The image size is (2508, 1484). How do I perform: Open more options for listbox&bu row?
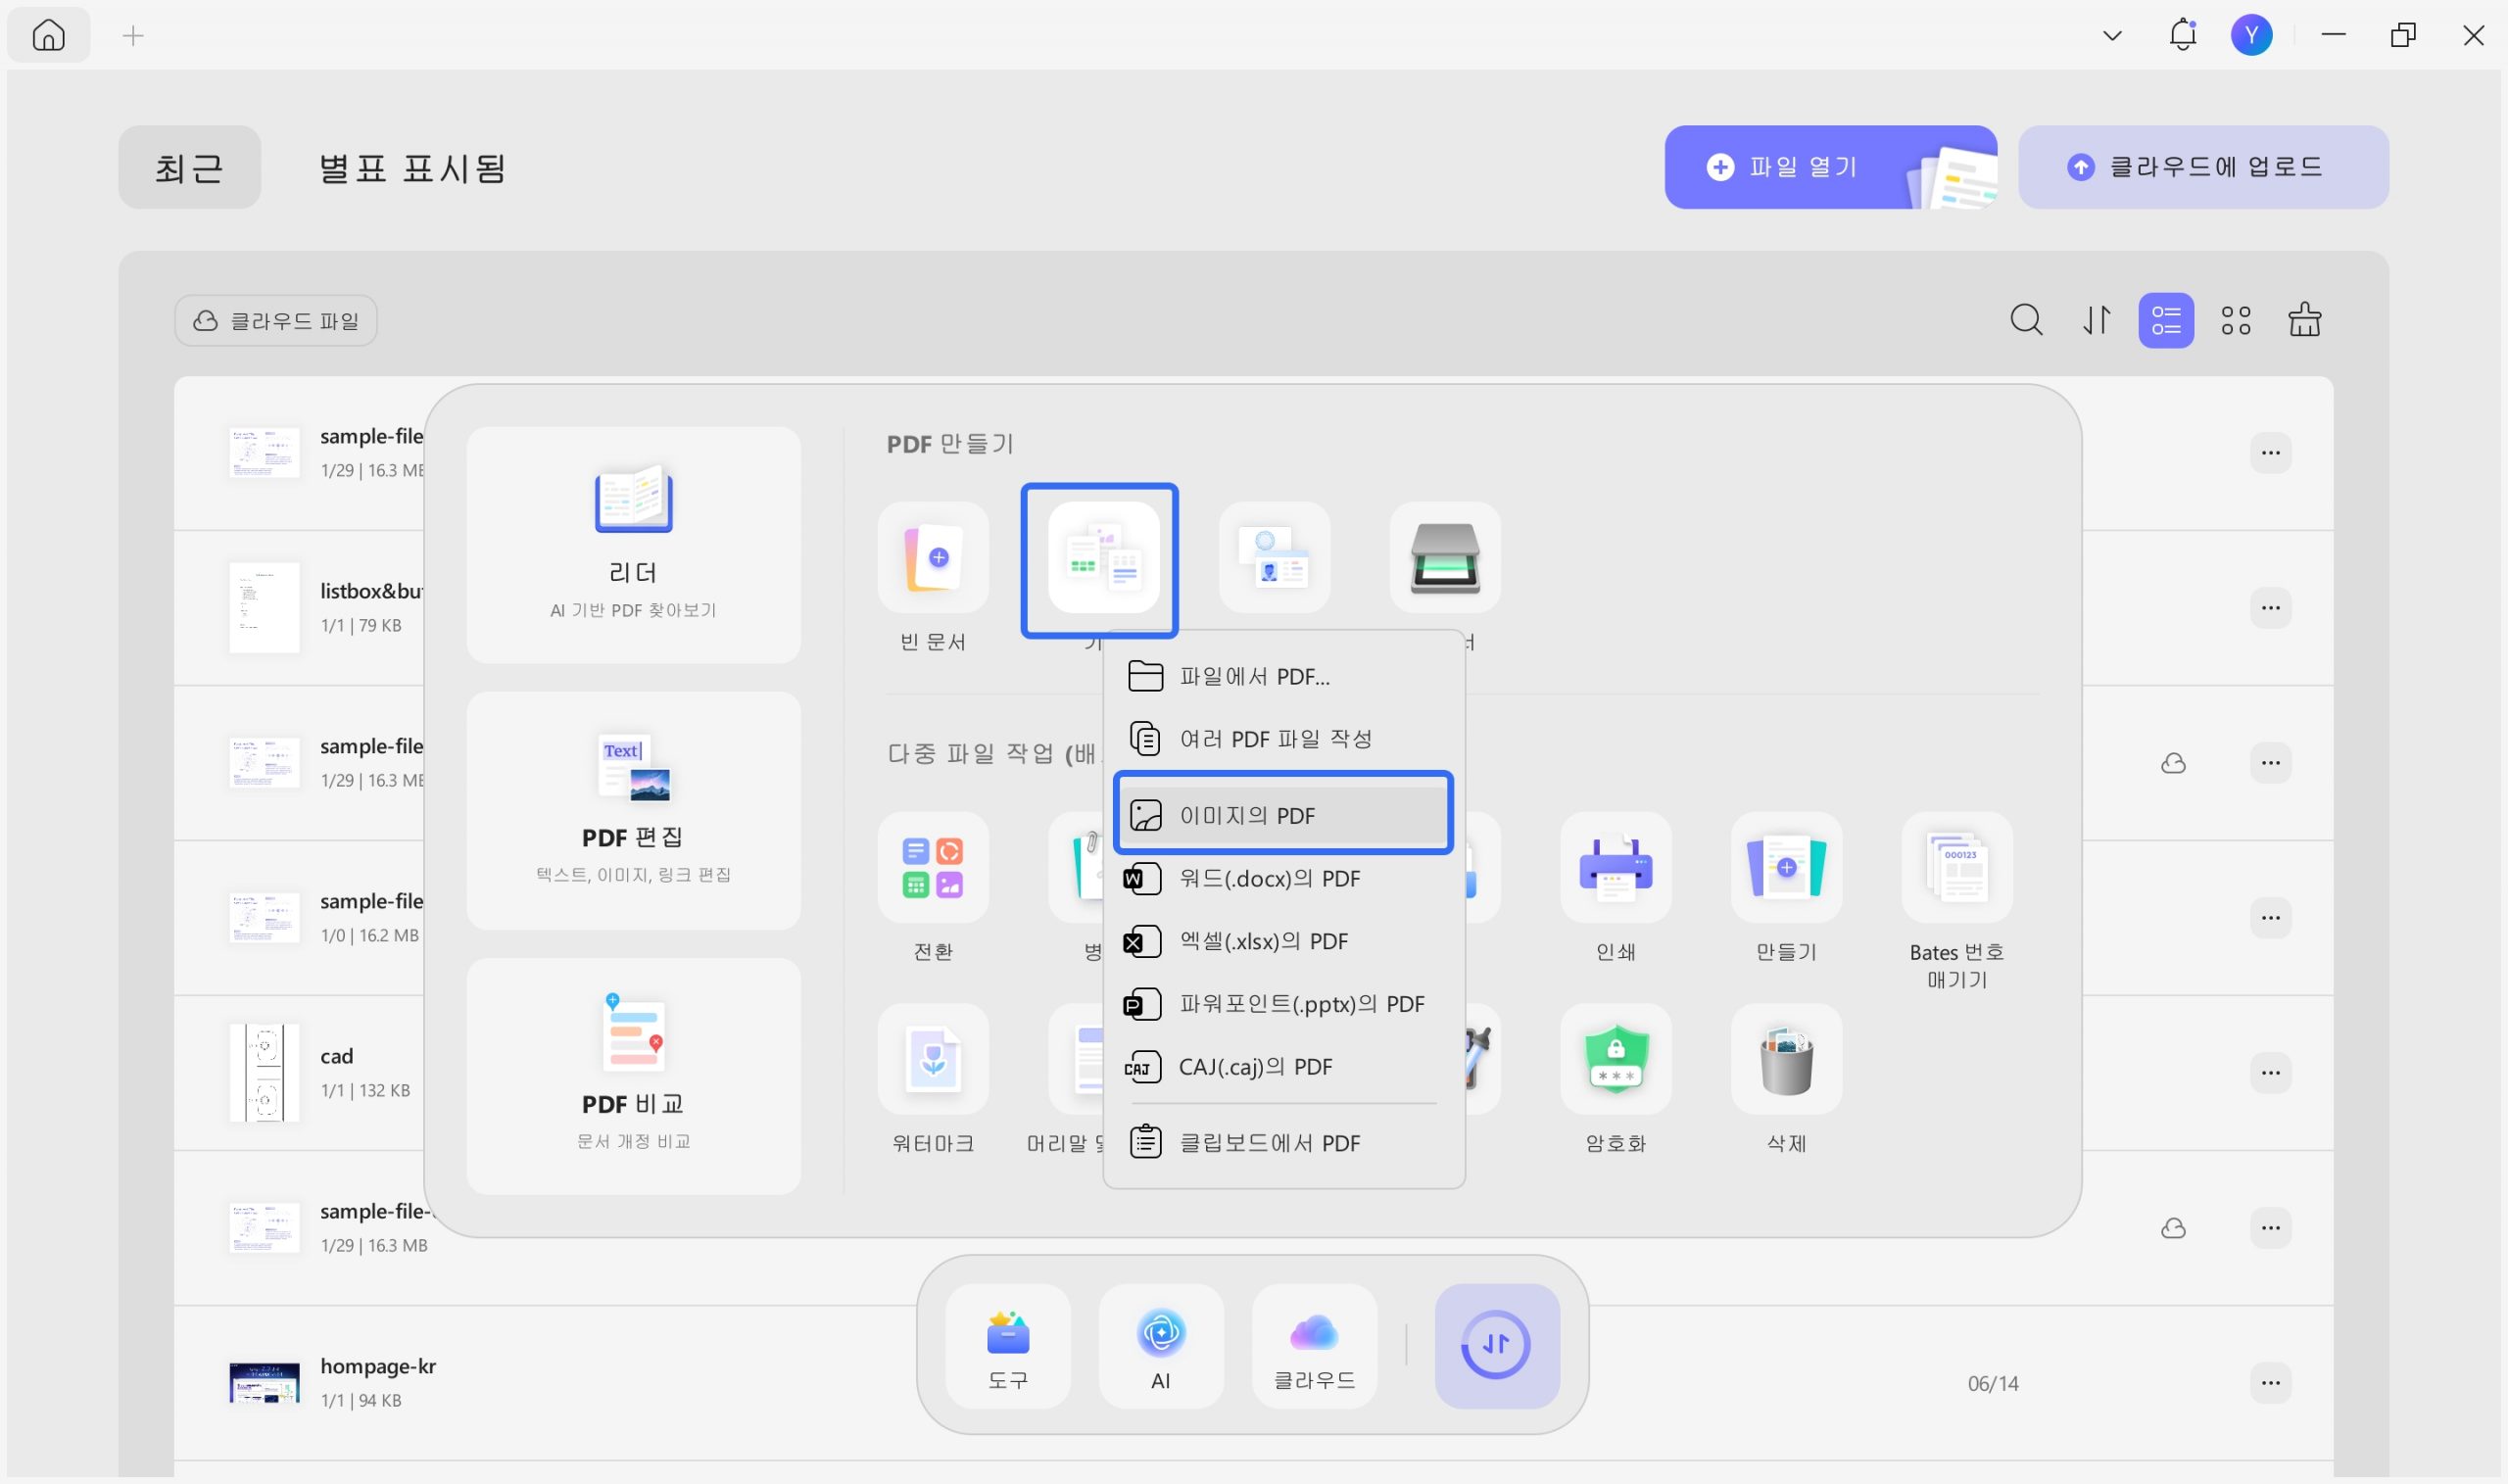pos(2270,608)
